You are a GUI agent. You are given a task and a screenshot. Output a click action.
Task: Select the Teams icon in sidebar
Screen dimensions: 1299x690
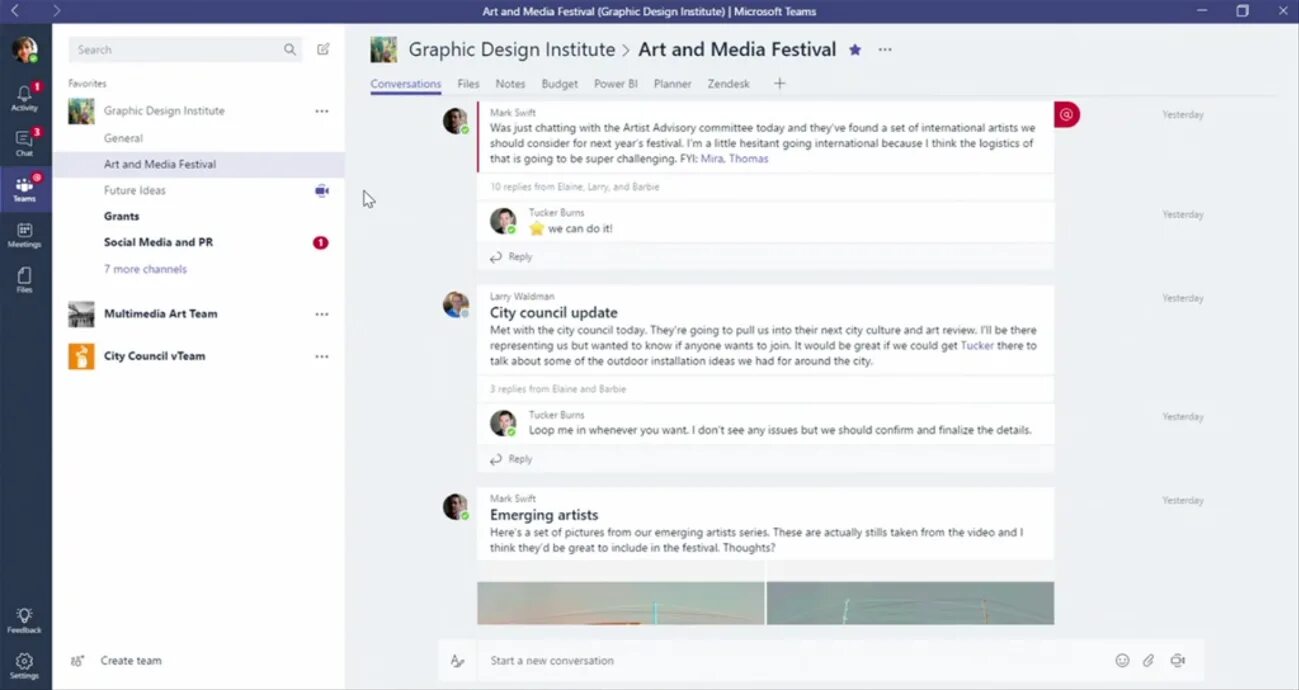click(25, 188)
